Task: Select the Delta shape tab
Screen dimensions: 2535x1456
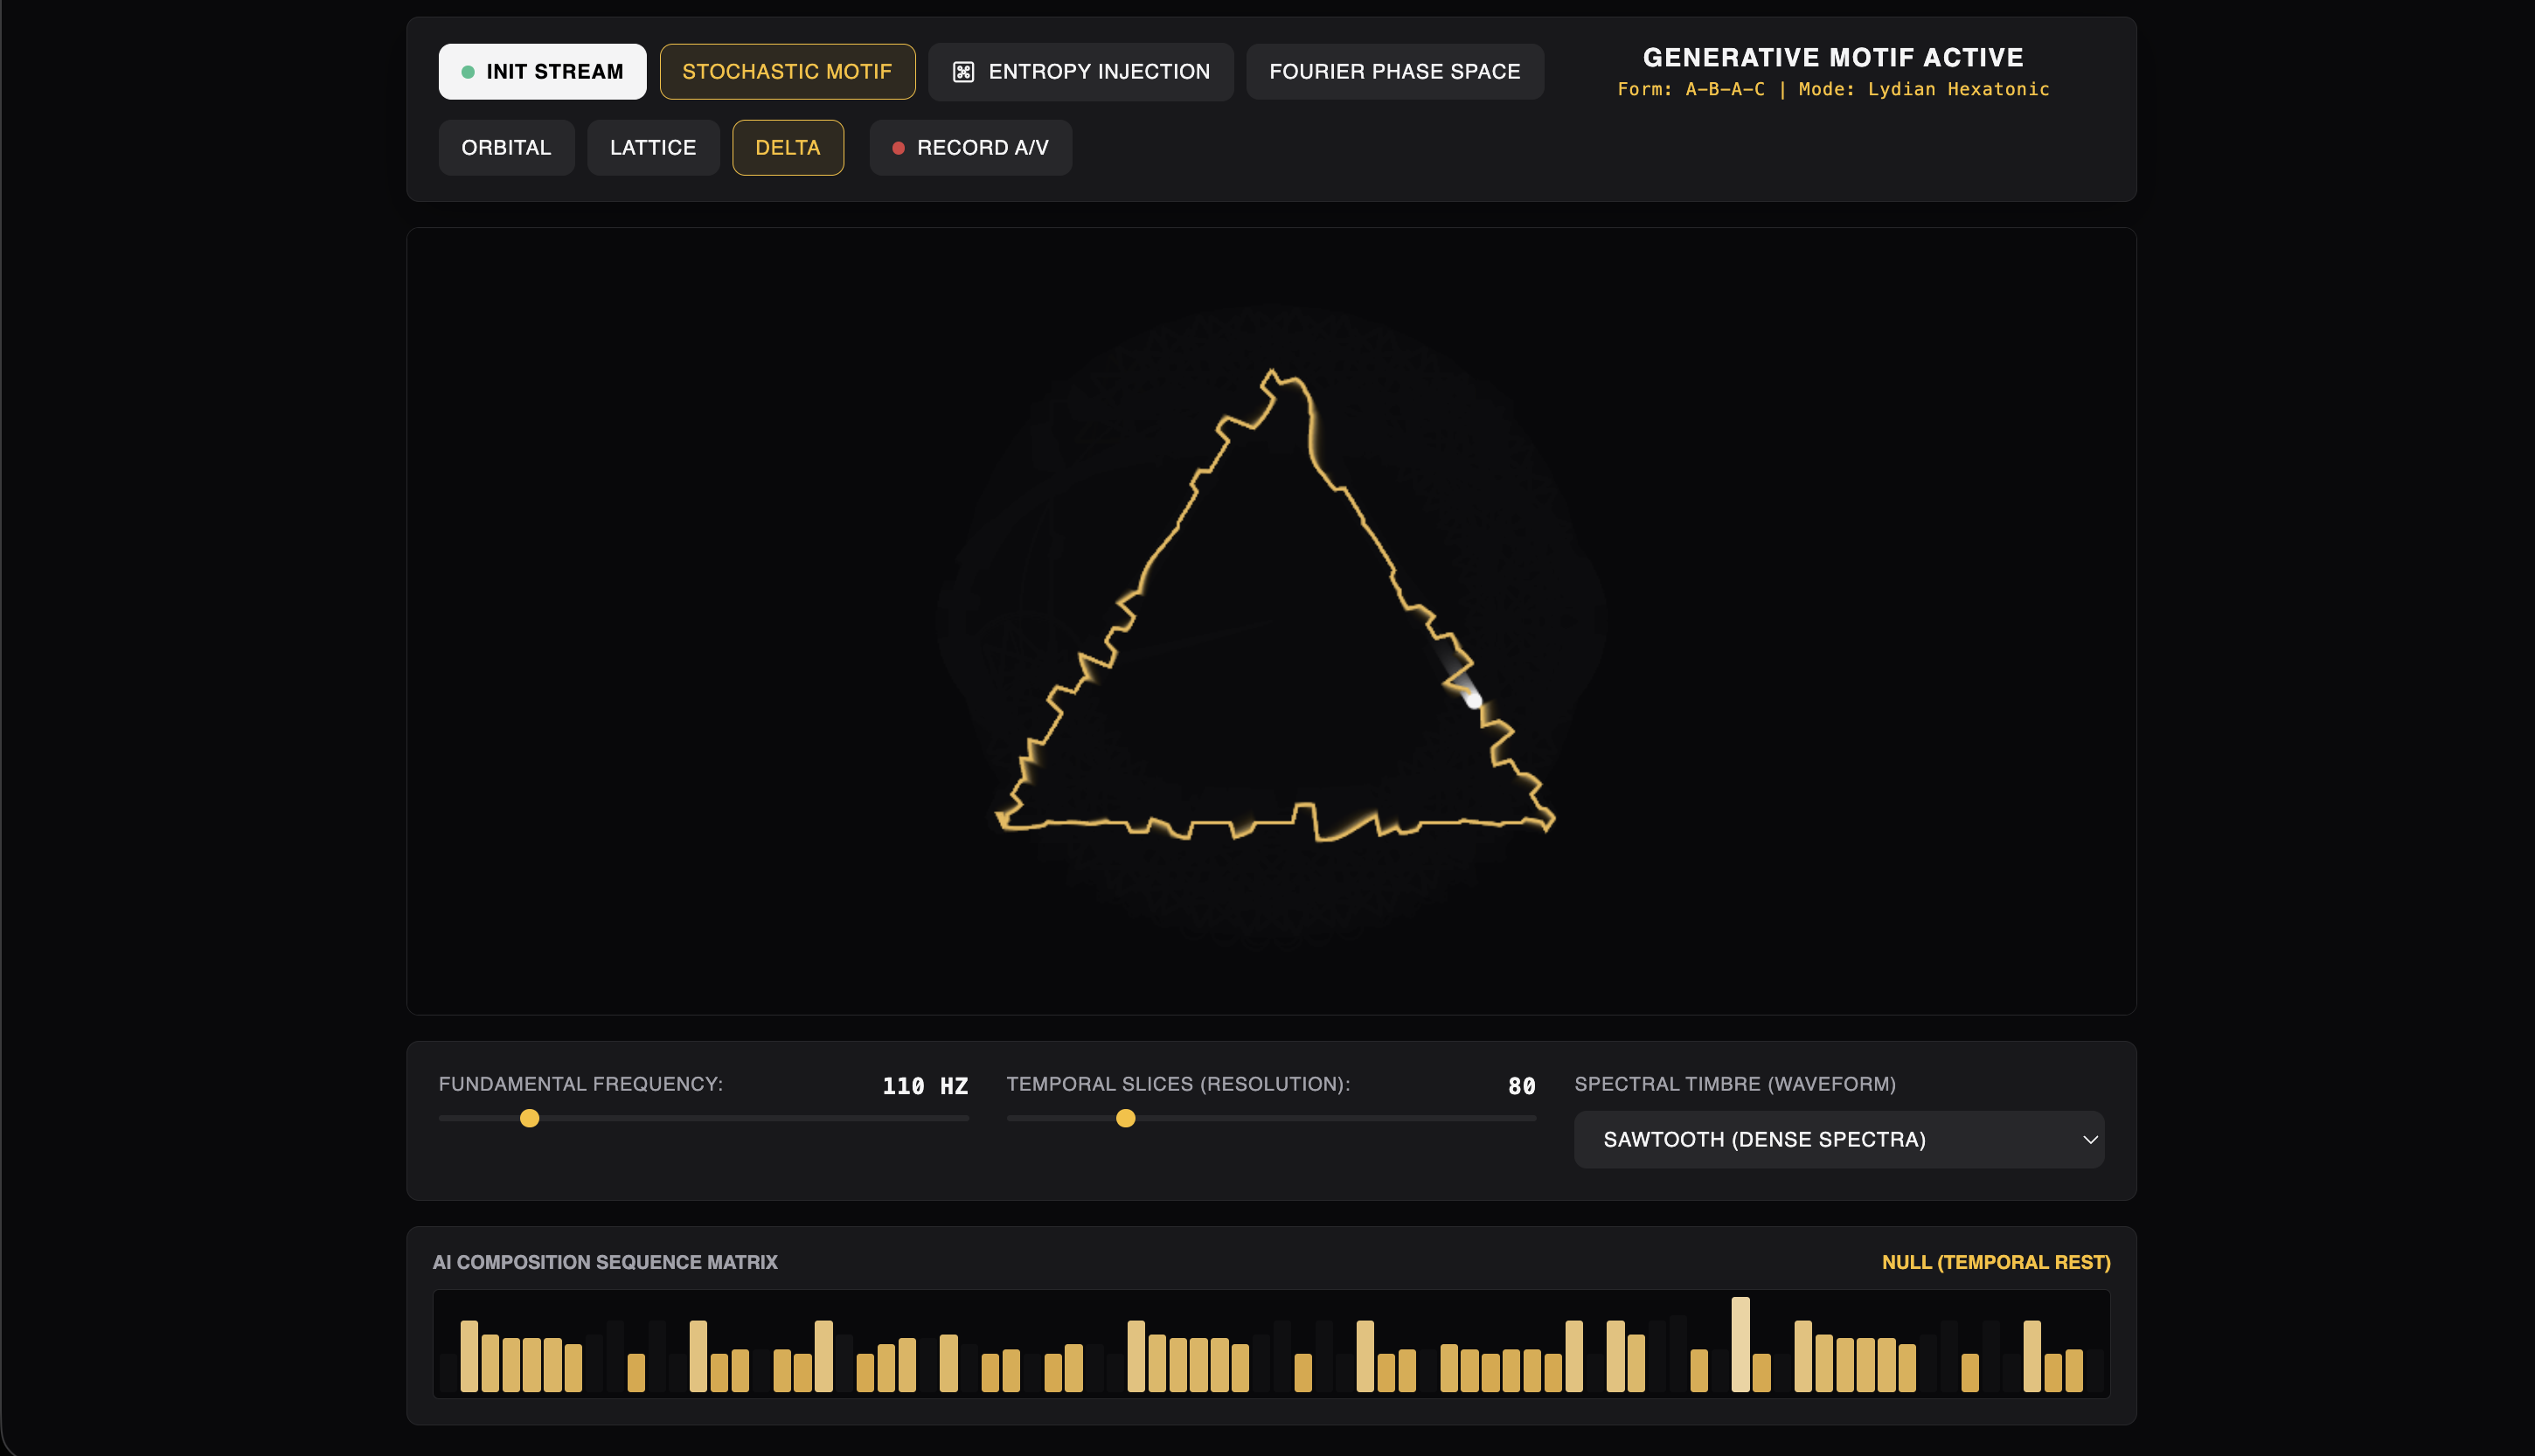Action: pyautogui.click(x=788, y=148)
